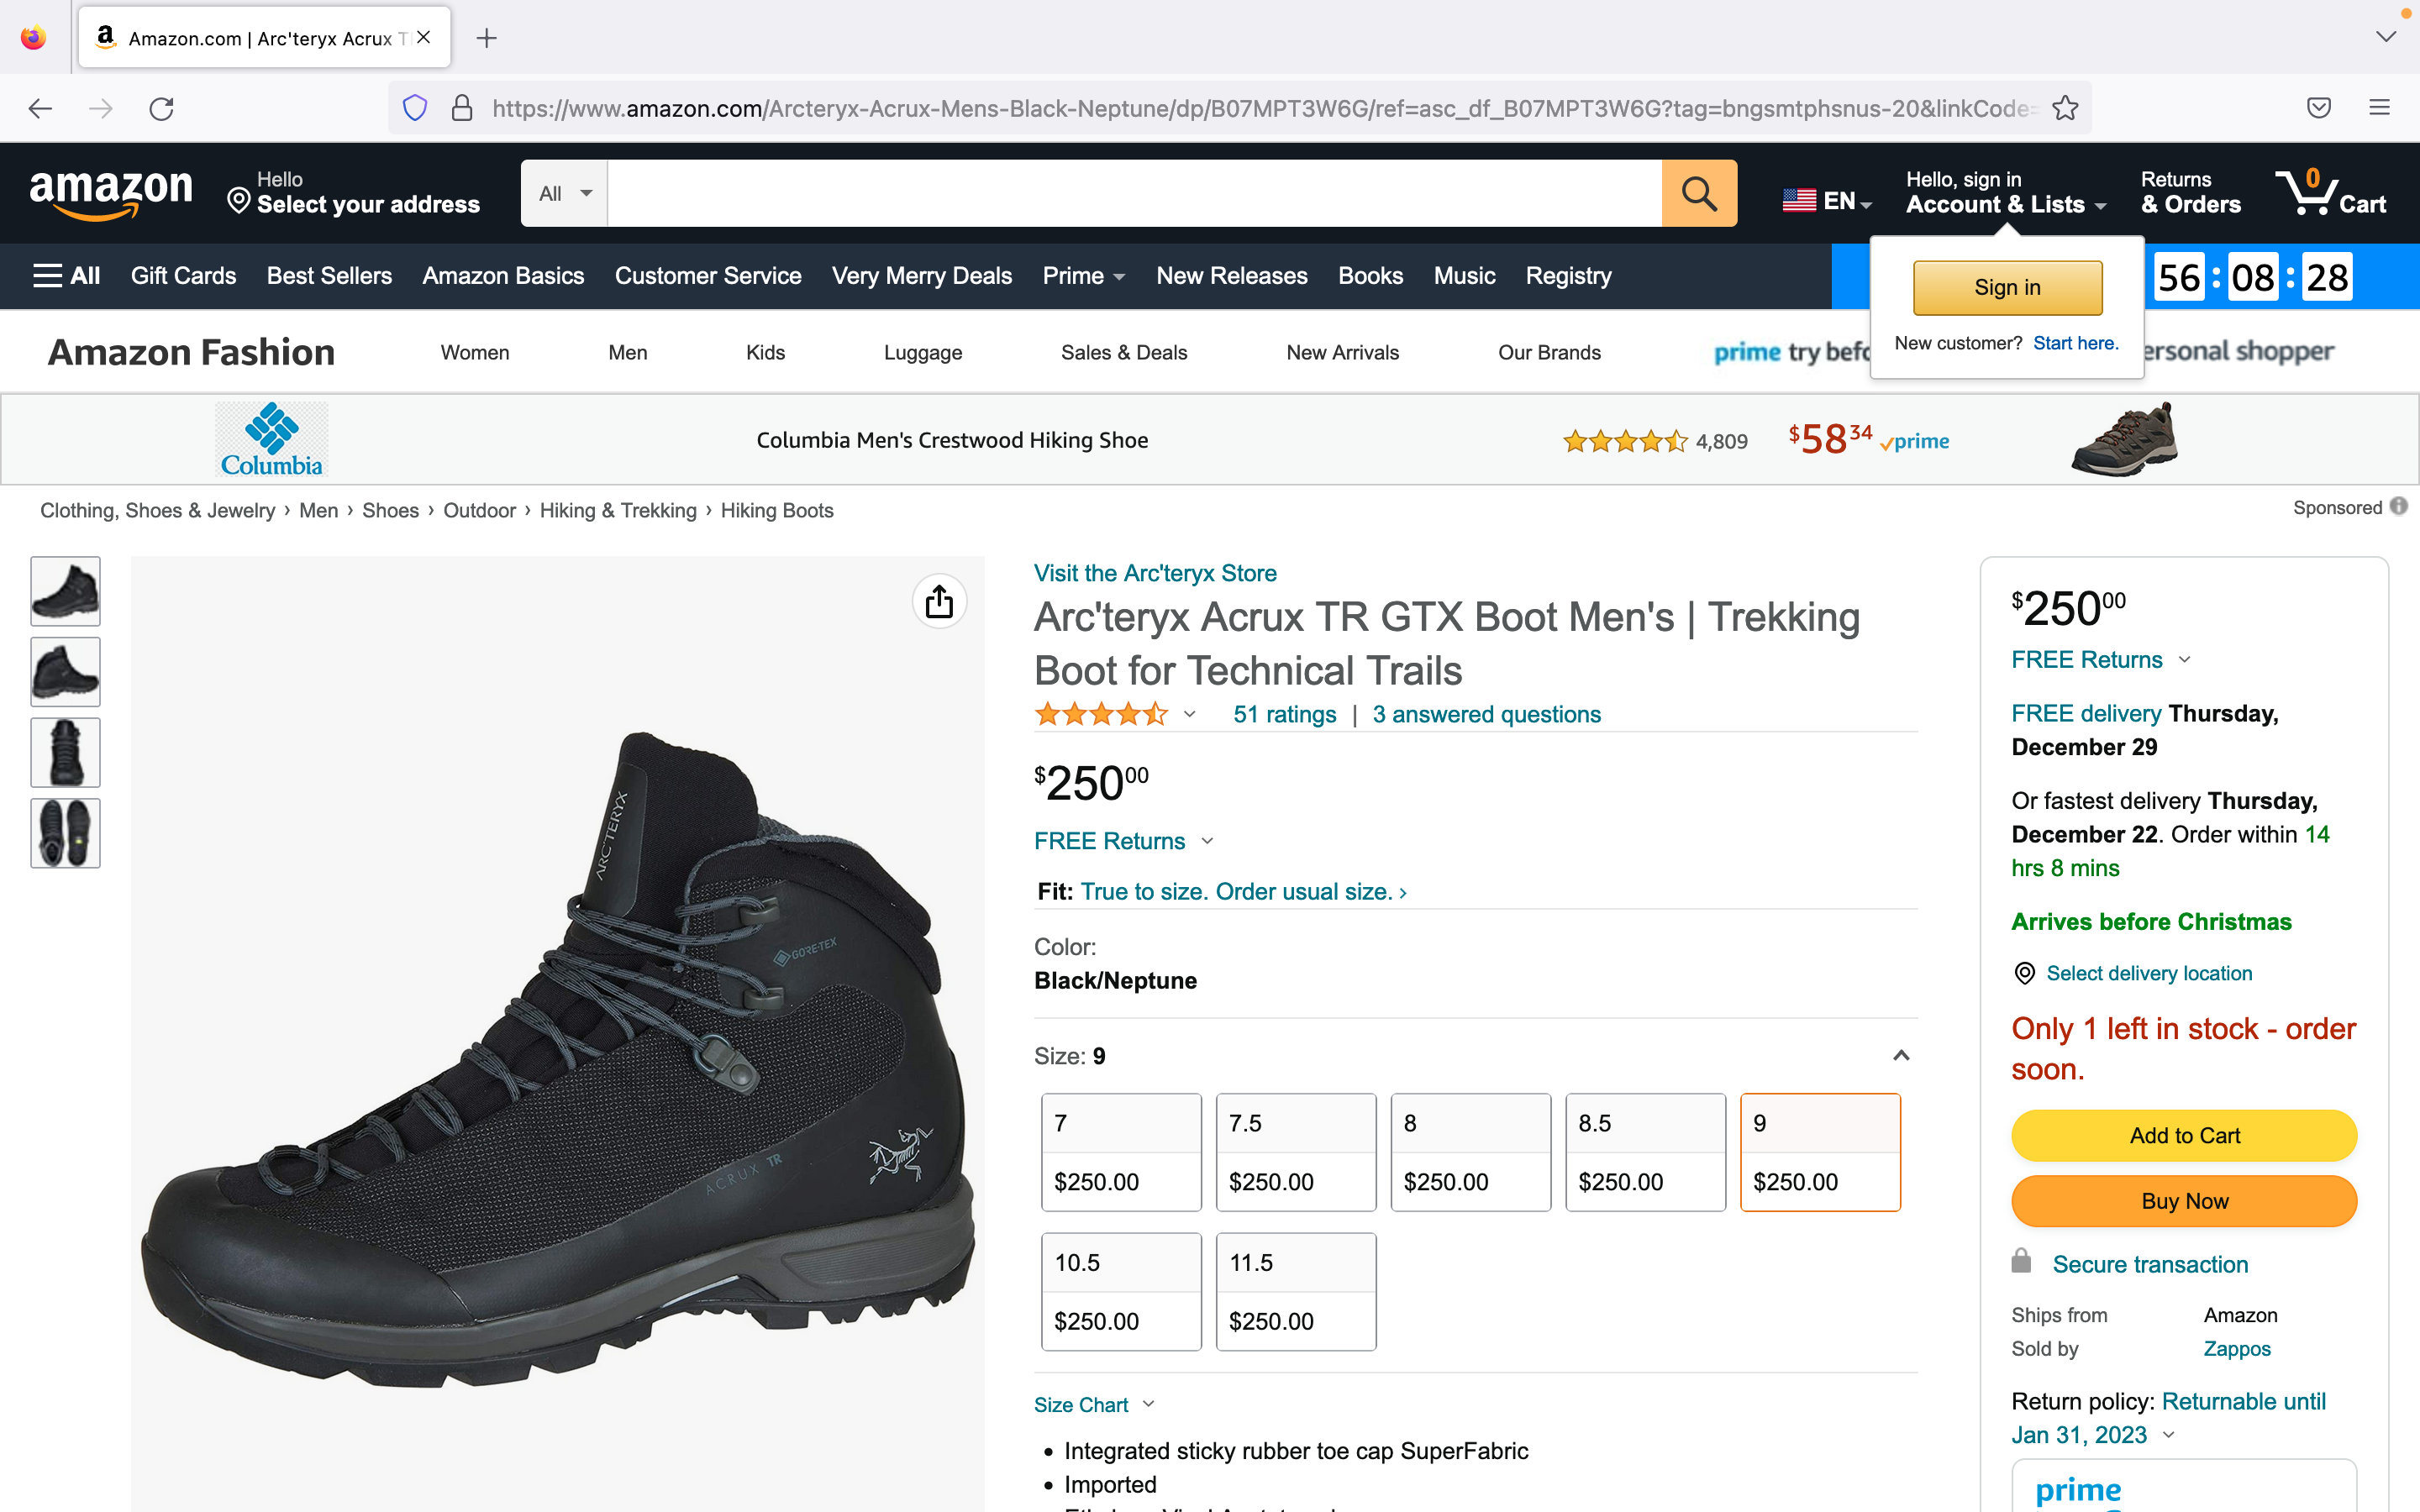Visit the Arc'teryx Store link
The image size is (2420, 1512).
1155,573
